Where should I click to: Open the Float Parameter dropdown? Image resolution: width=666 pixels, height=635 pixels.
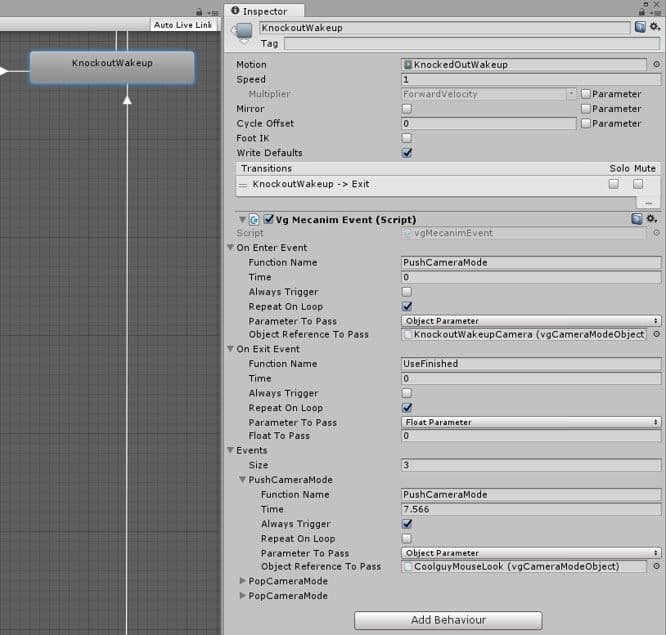click(531, 422)
